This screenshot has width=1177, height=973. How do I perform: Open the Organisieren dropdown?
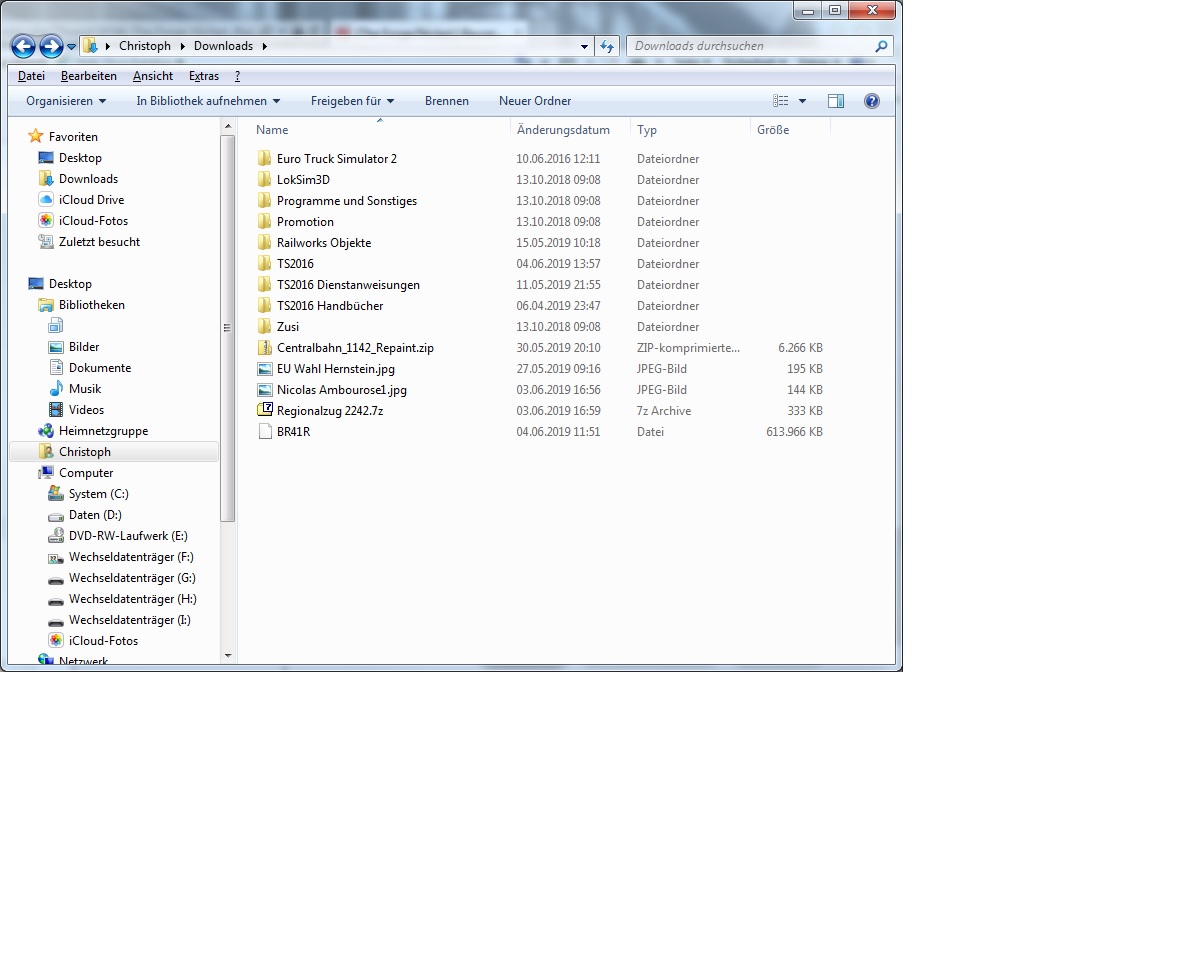[x=66, y=101]
